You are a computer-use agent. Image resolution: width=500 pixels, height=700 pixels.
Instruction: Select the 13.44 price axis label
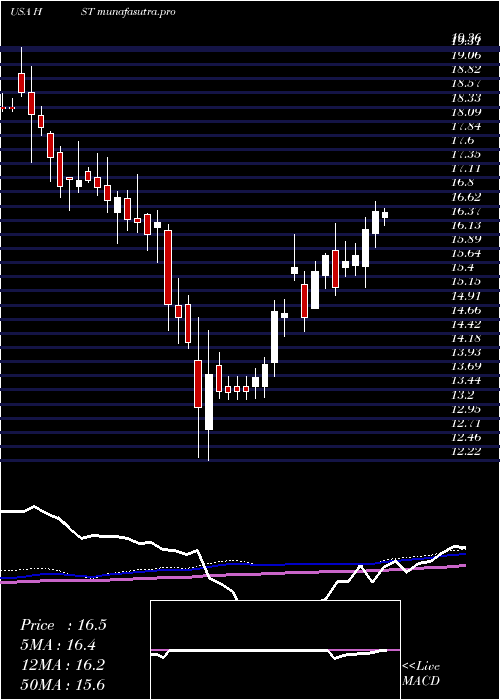[x=466, y=380]
